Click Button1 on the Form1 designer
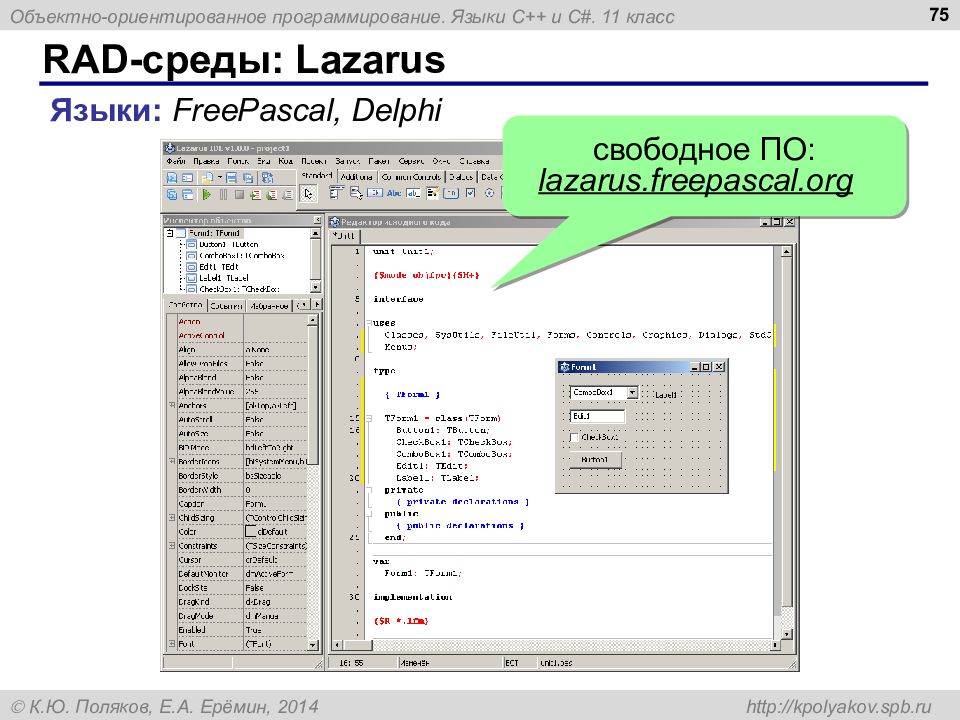This screenshot has width=960, height=720. [x=595, y=459]
